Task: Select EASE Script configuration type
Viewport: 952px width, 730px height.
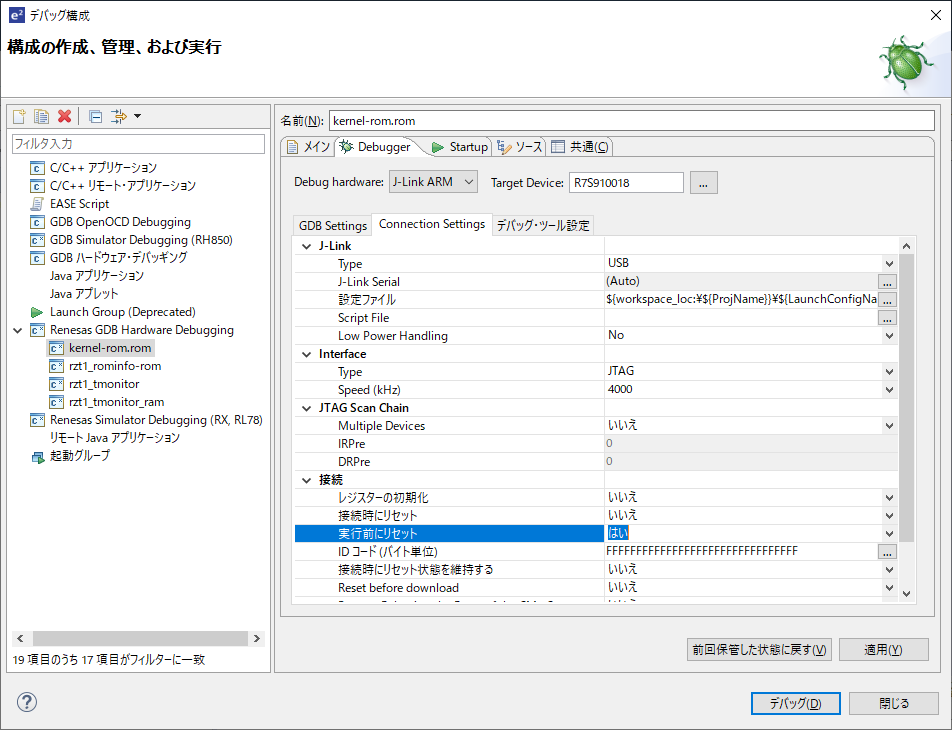Action: coord(80,203)
